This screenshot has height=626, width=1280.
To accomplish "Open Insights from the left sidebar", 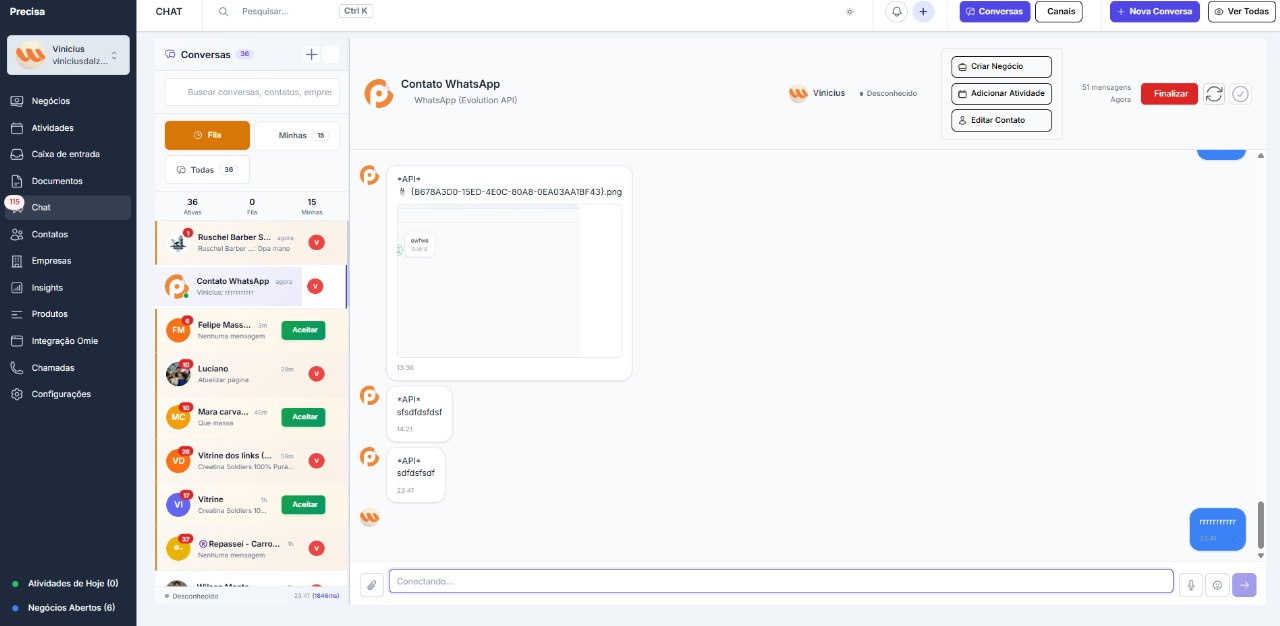I will (47, 288).
